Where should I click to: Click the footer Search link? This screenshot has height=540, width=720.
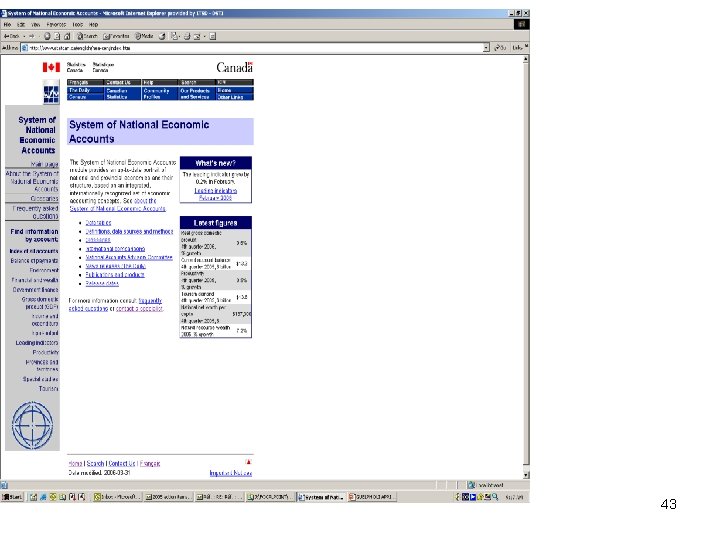[95, 463]
